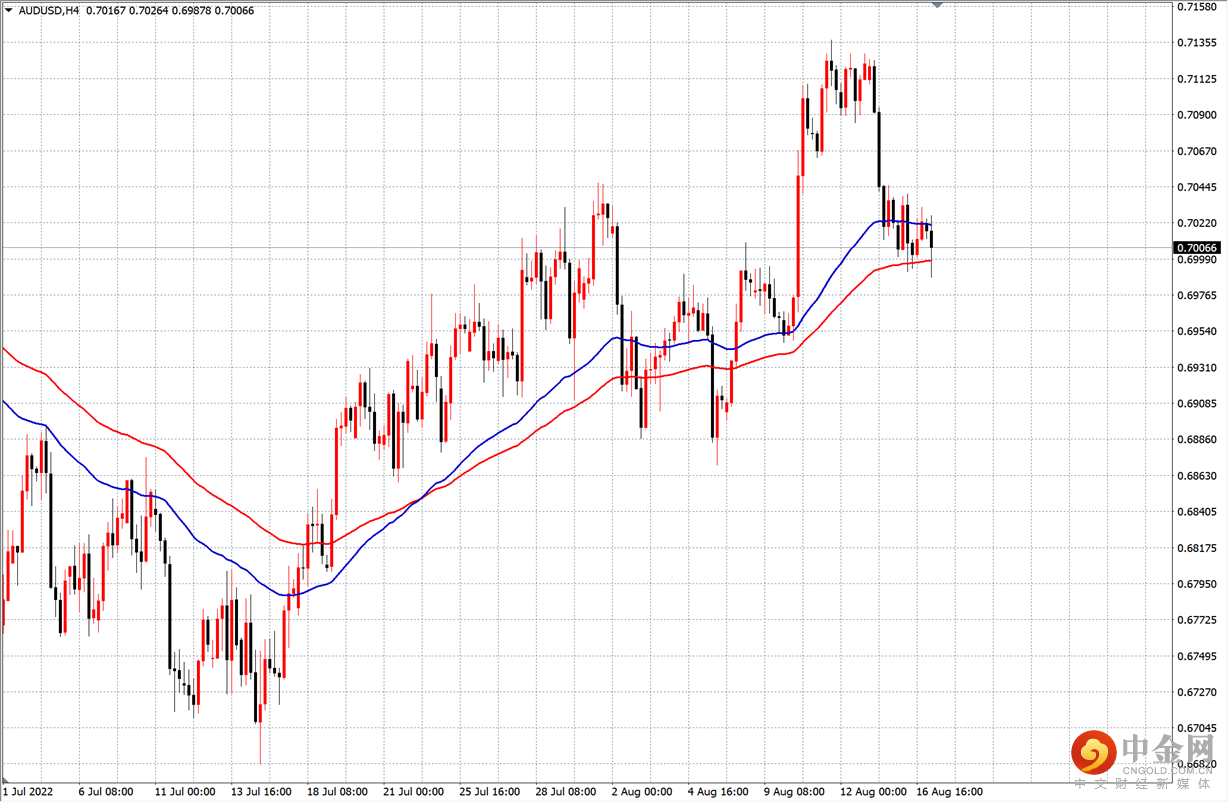
Task: Click the black 0.70066 current price tag
Action: (x=1197, y=247)
